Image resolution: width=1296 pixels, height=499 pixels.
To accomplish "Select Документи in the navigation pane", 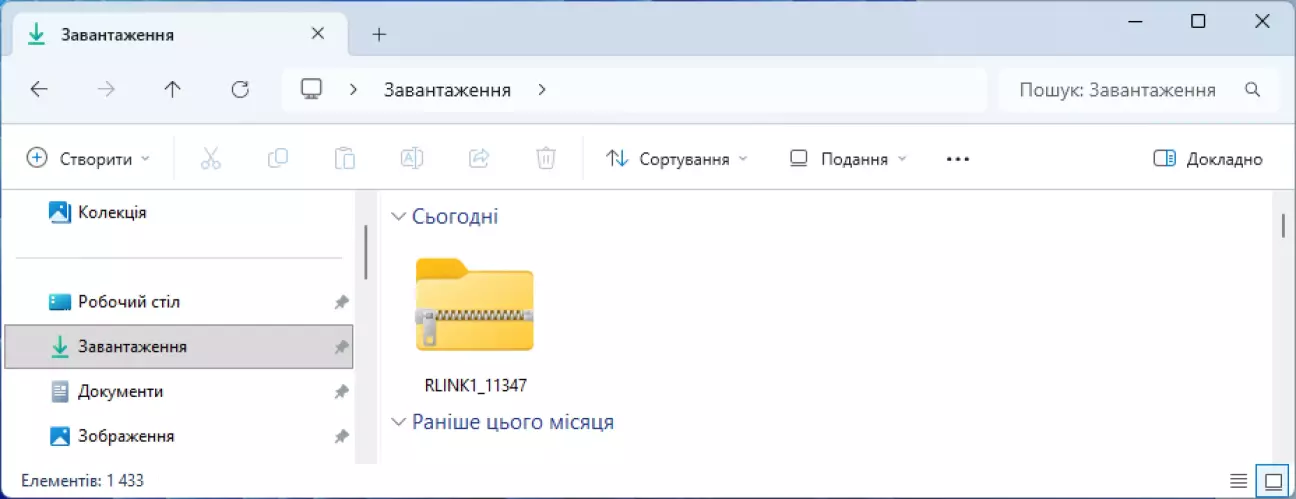I will 120,391.
